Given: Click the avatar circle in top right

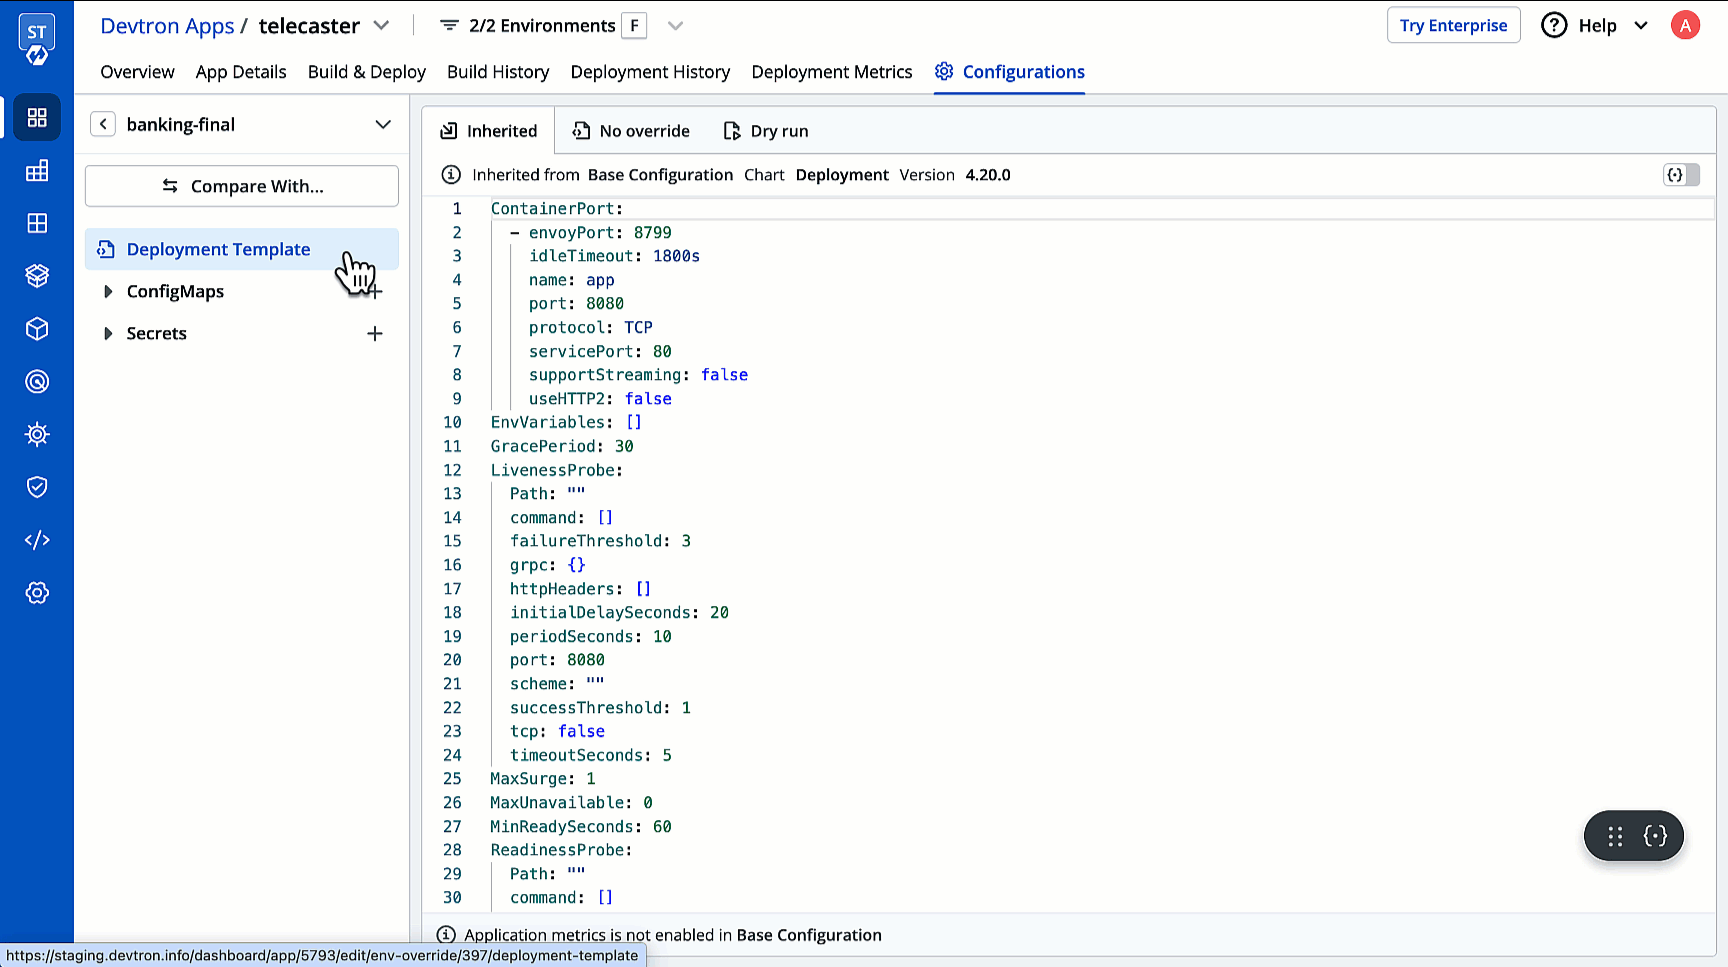Looking at the screenshot, I should coord(1685,25).
